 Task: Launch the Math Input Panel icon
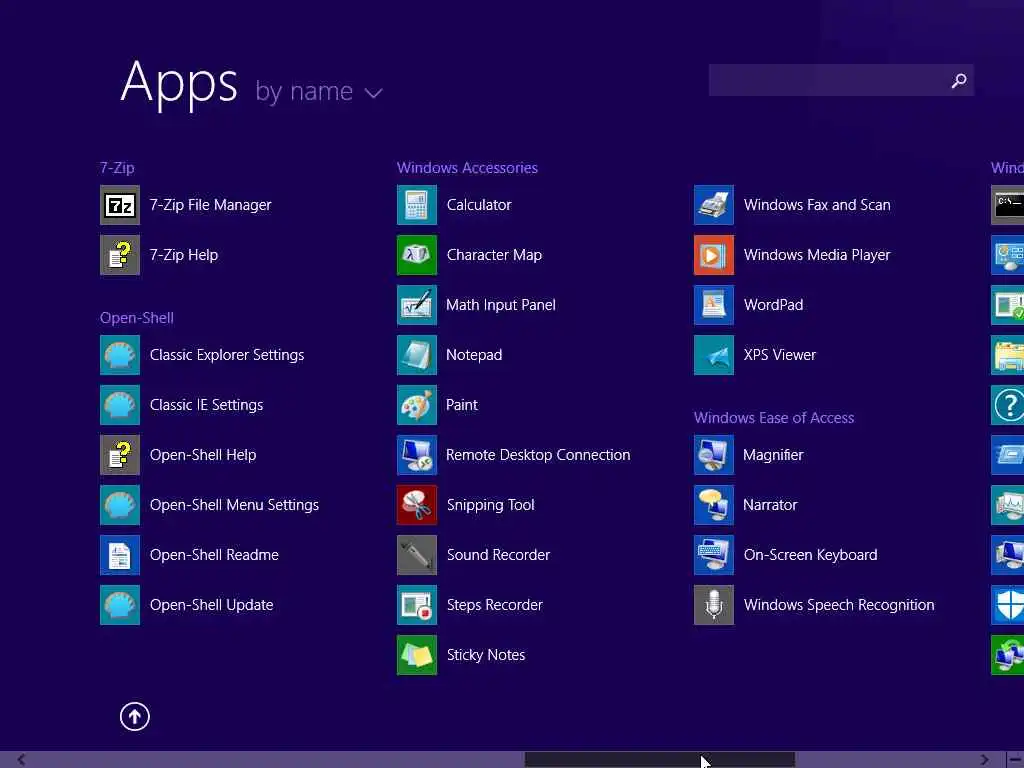(417, 305)
